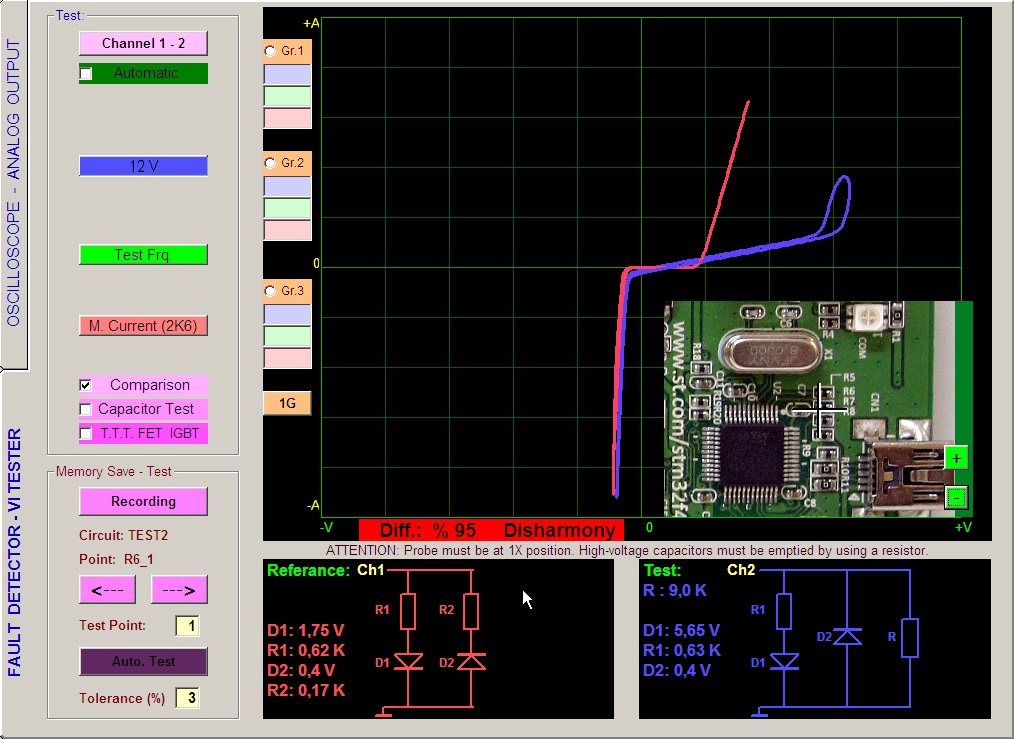Click the green plus zoom icon
This screenshot has width=1014, height=739.
click(956, 458)
